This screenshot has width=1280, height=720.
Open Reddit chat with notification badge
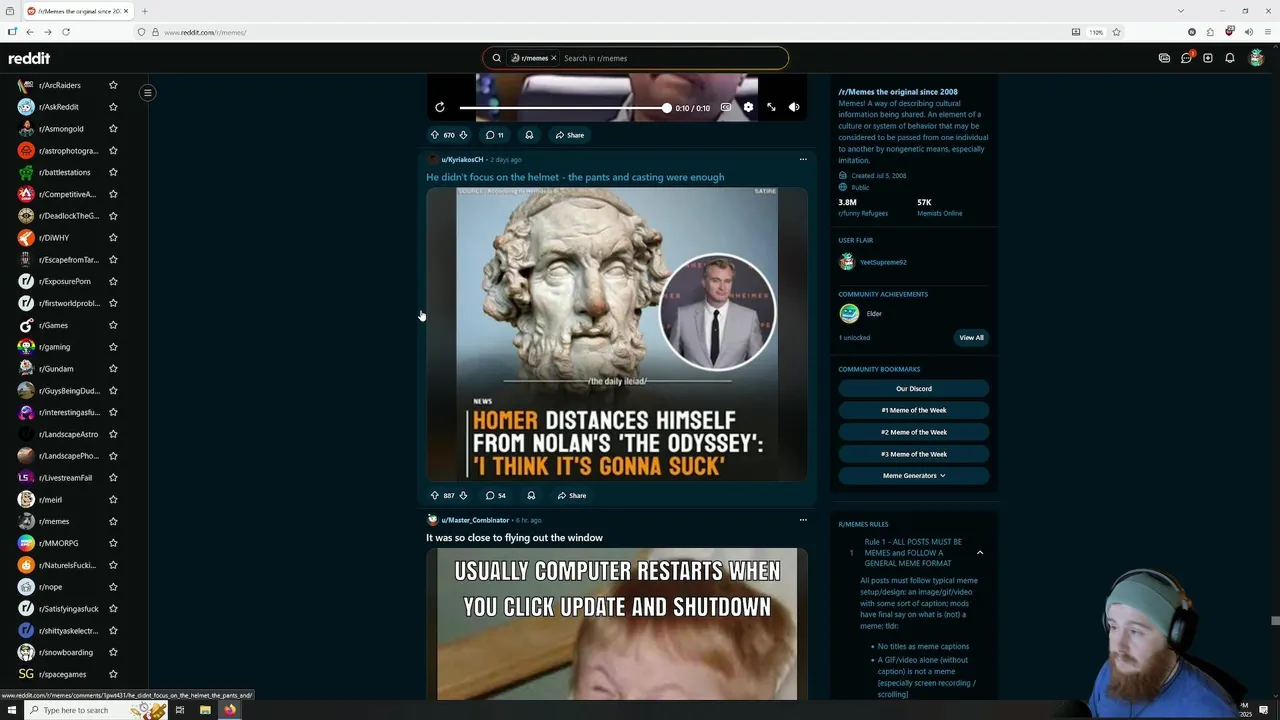pyautogui.click(x=1186, y=58)
